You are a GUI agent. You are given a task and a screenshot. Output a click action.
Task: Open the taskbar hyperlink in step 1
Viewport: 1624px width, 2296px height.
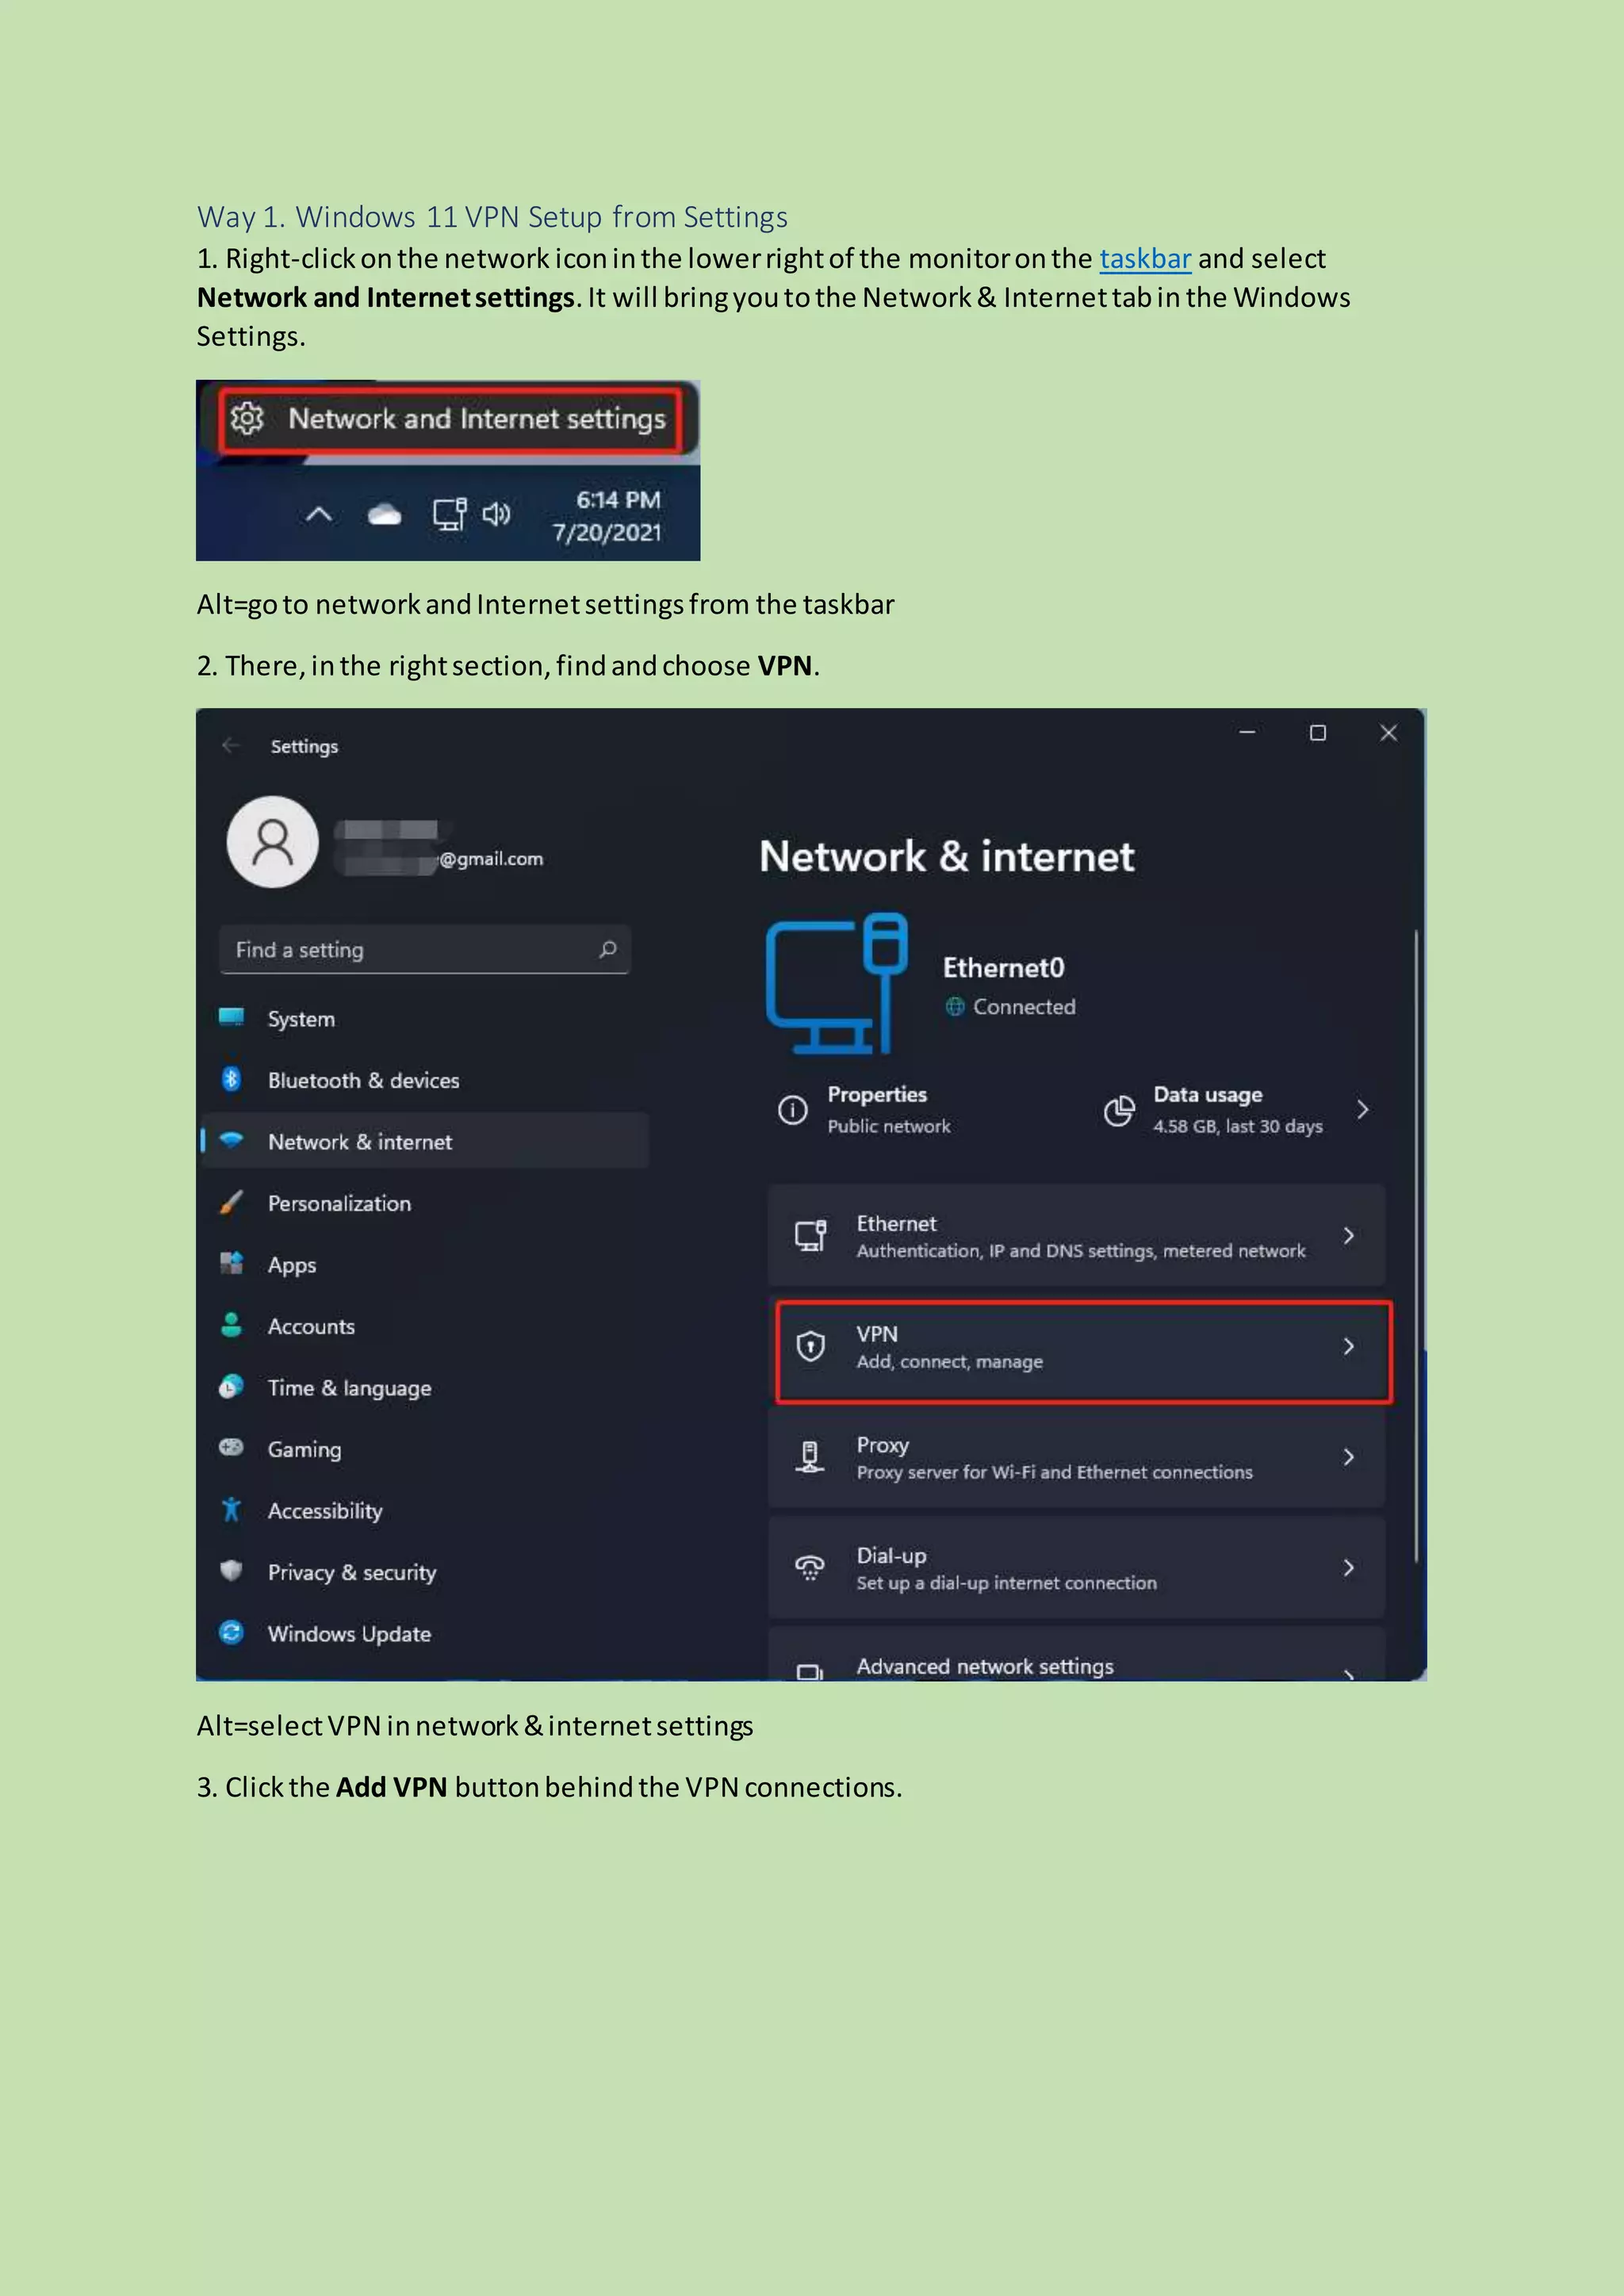(x=1145, y=259)
